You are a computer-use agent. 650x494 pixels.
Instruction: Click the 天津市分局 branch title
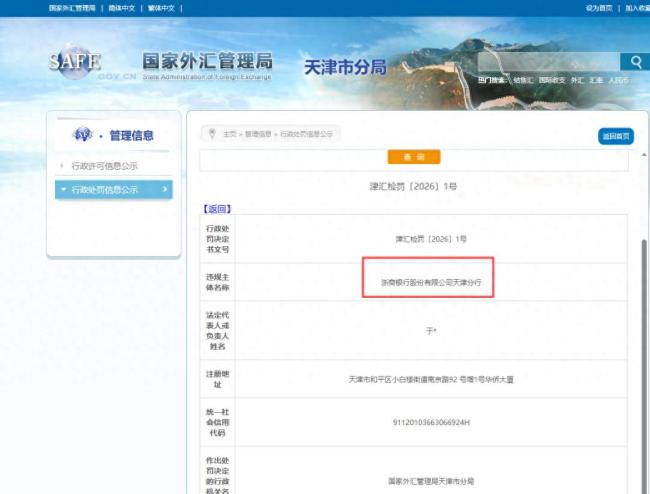click(345, 67)
